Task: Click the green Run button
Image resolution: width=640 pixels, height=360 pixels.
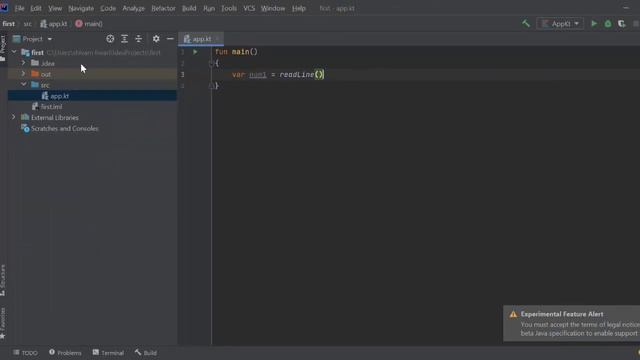Action: coord(594,24)
